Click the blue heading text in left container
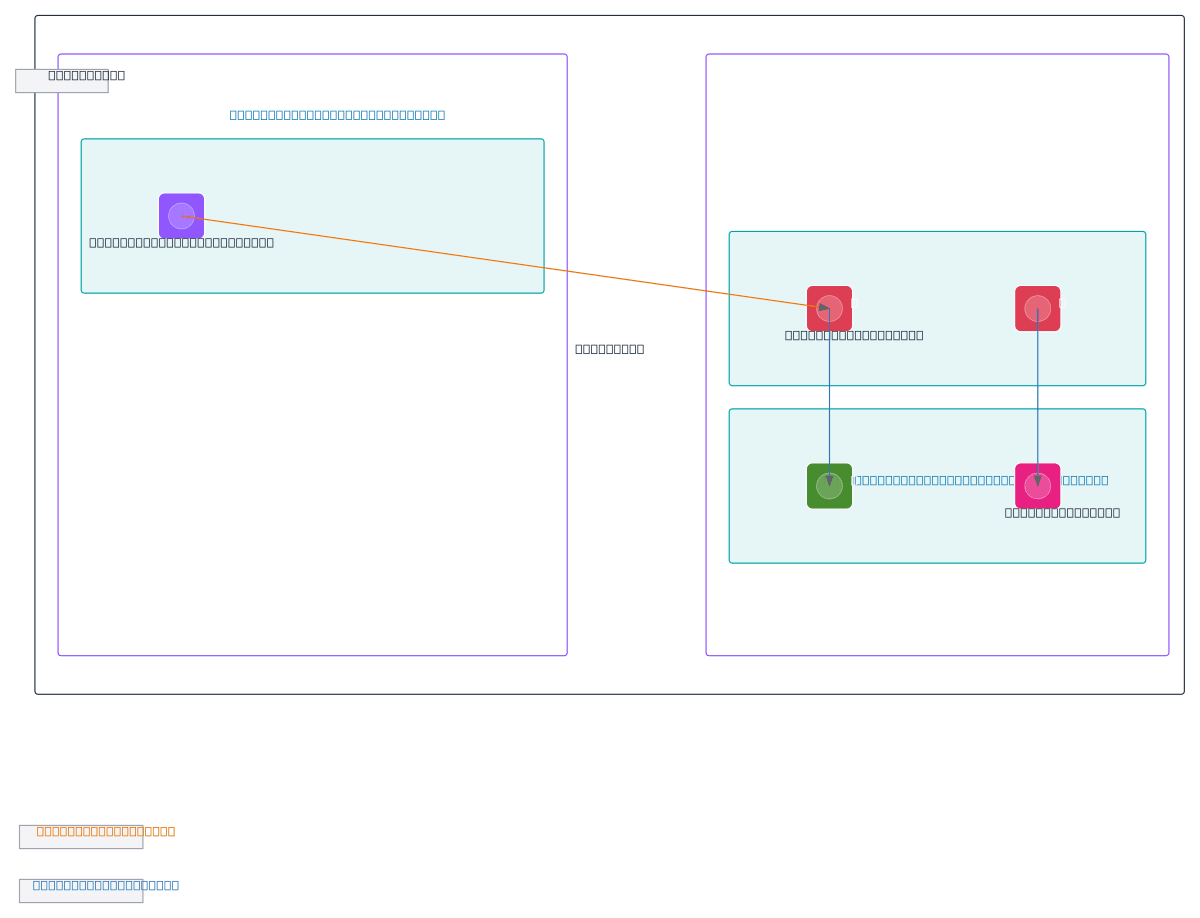This screenshot has height=918, width=1200. coord(337,115)
